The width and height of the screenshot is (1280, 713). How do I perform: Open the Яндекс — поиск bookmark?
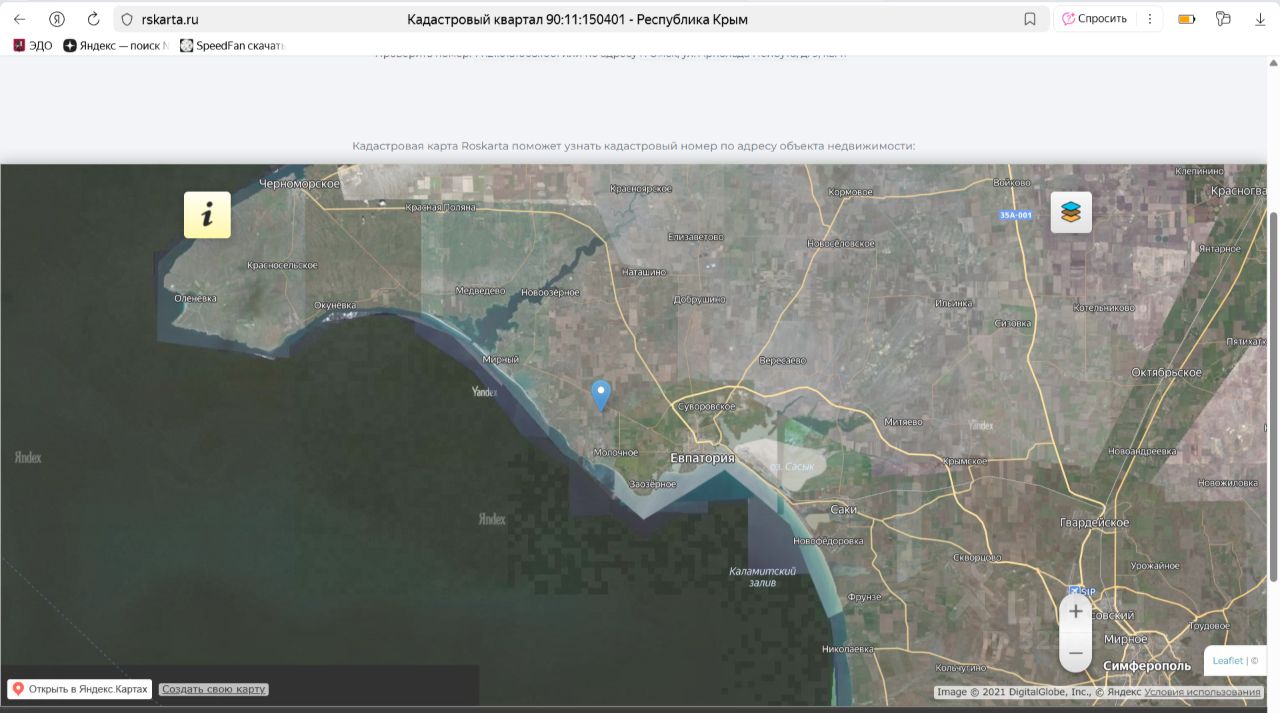coord(116,45)
